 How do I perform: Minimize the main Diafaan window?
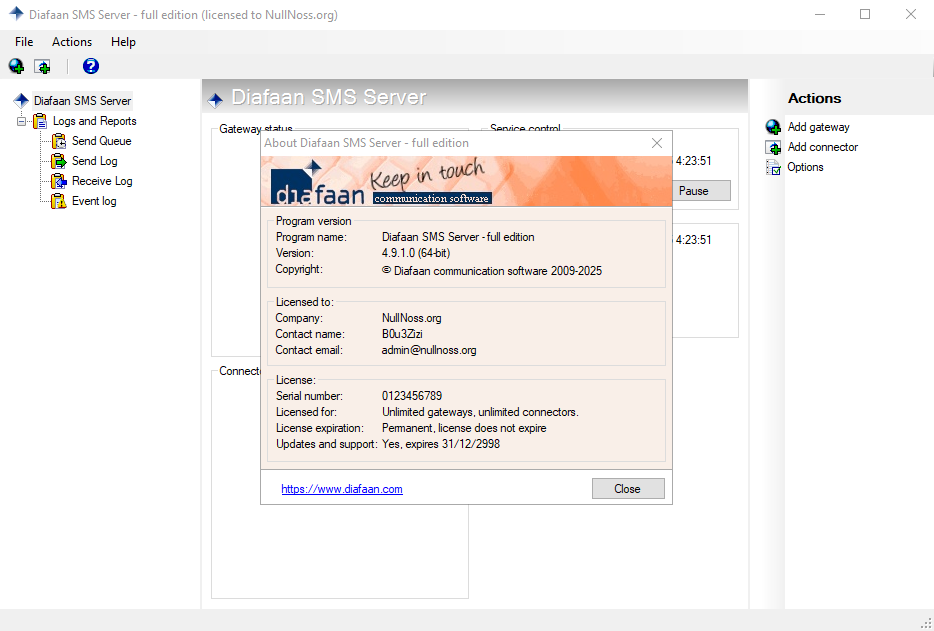tap(820, 14)
